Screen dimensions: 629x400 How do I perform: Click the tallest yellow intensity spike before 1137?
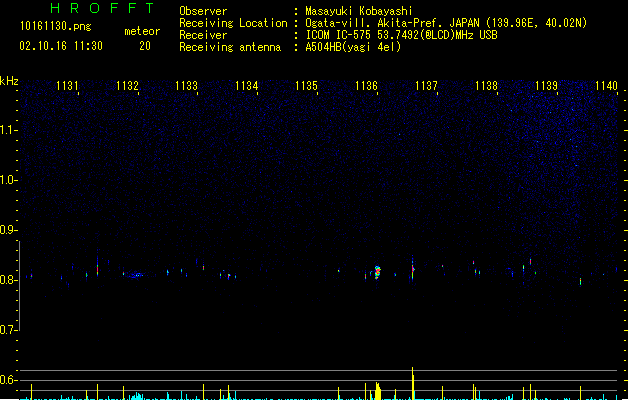[413, 383]
